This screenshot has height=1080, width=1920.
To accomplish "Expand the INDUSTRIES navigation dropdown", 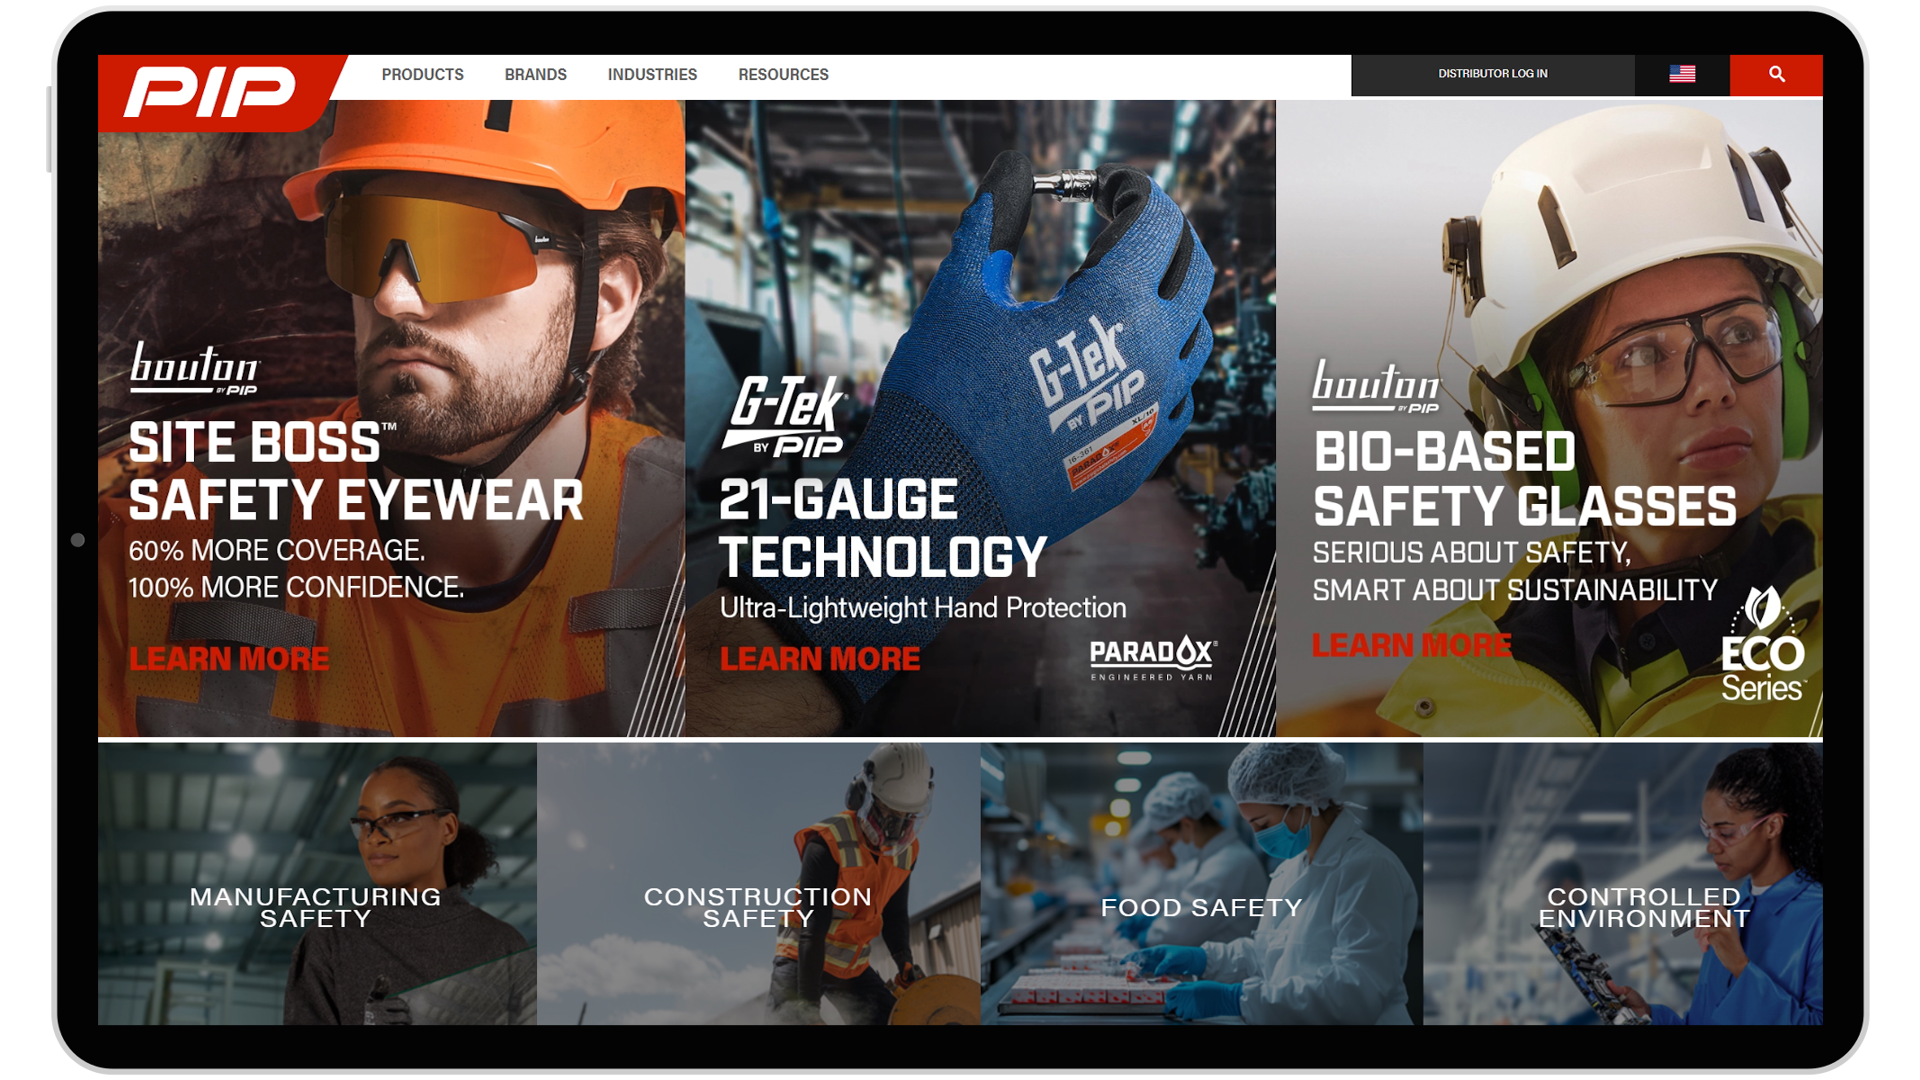I will [653, 74].
